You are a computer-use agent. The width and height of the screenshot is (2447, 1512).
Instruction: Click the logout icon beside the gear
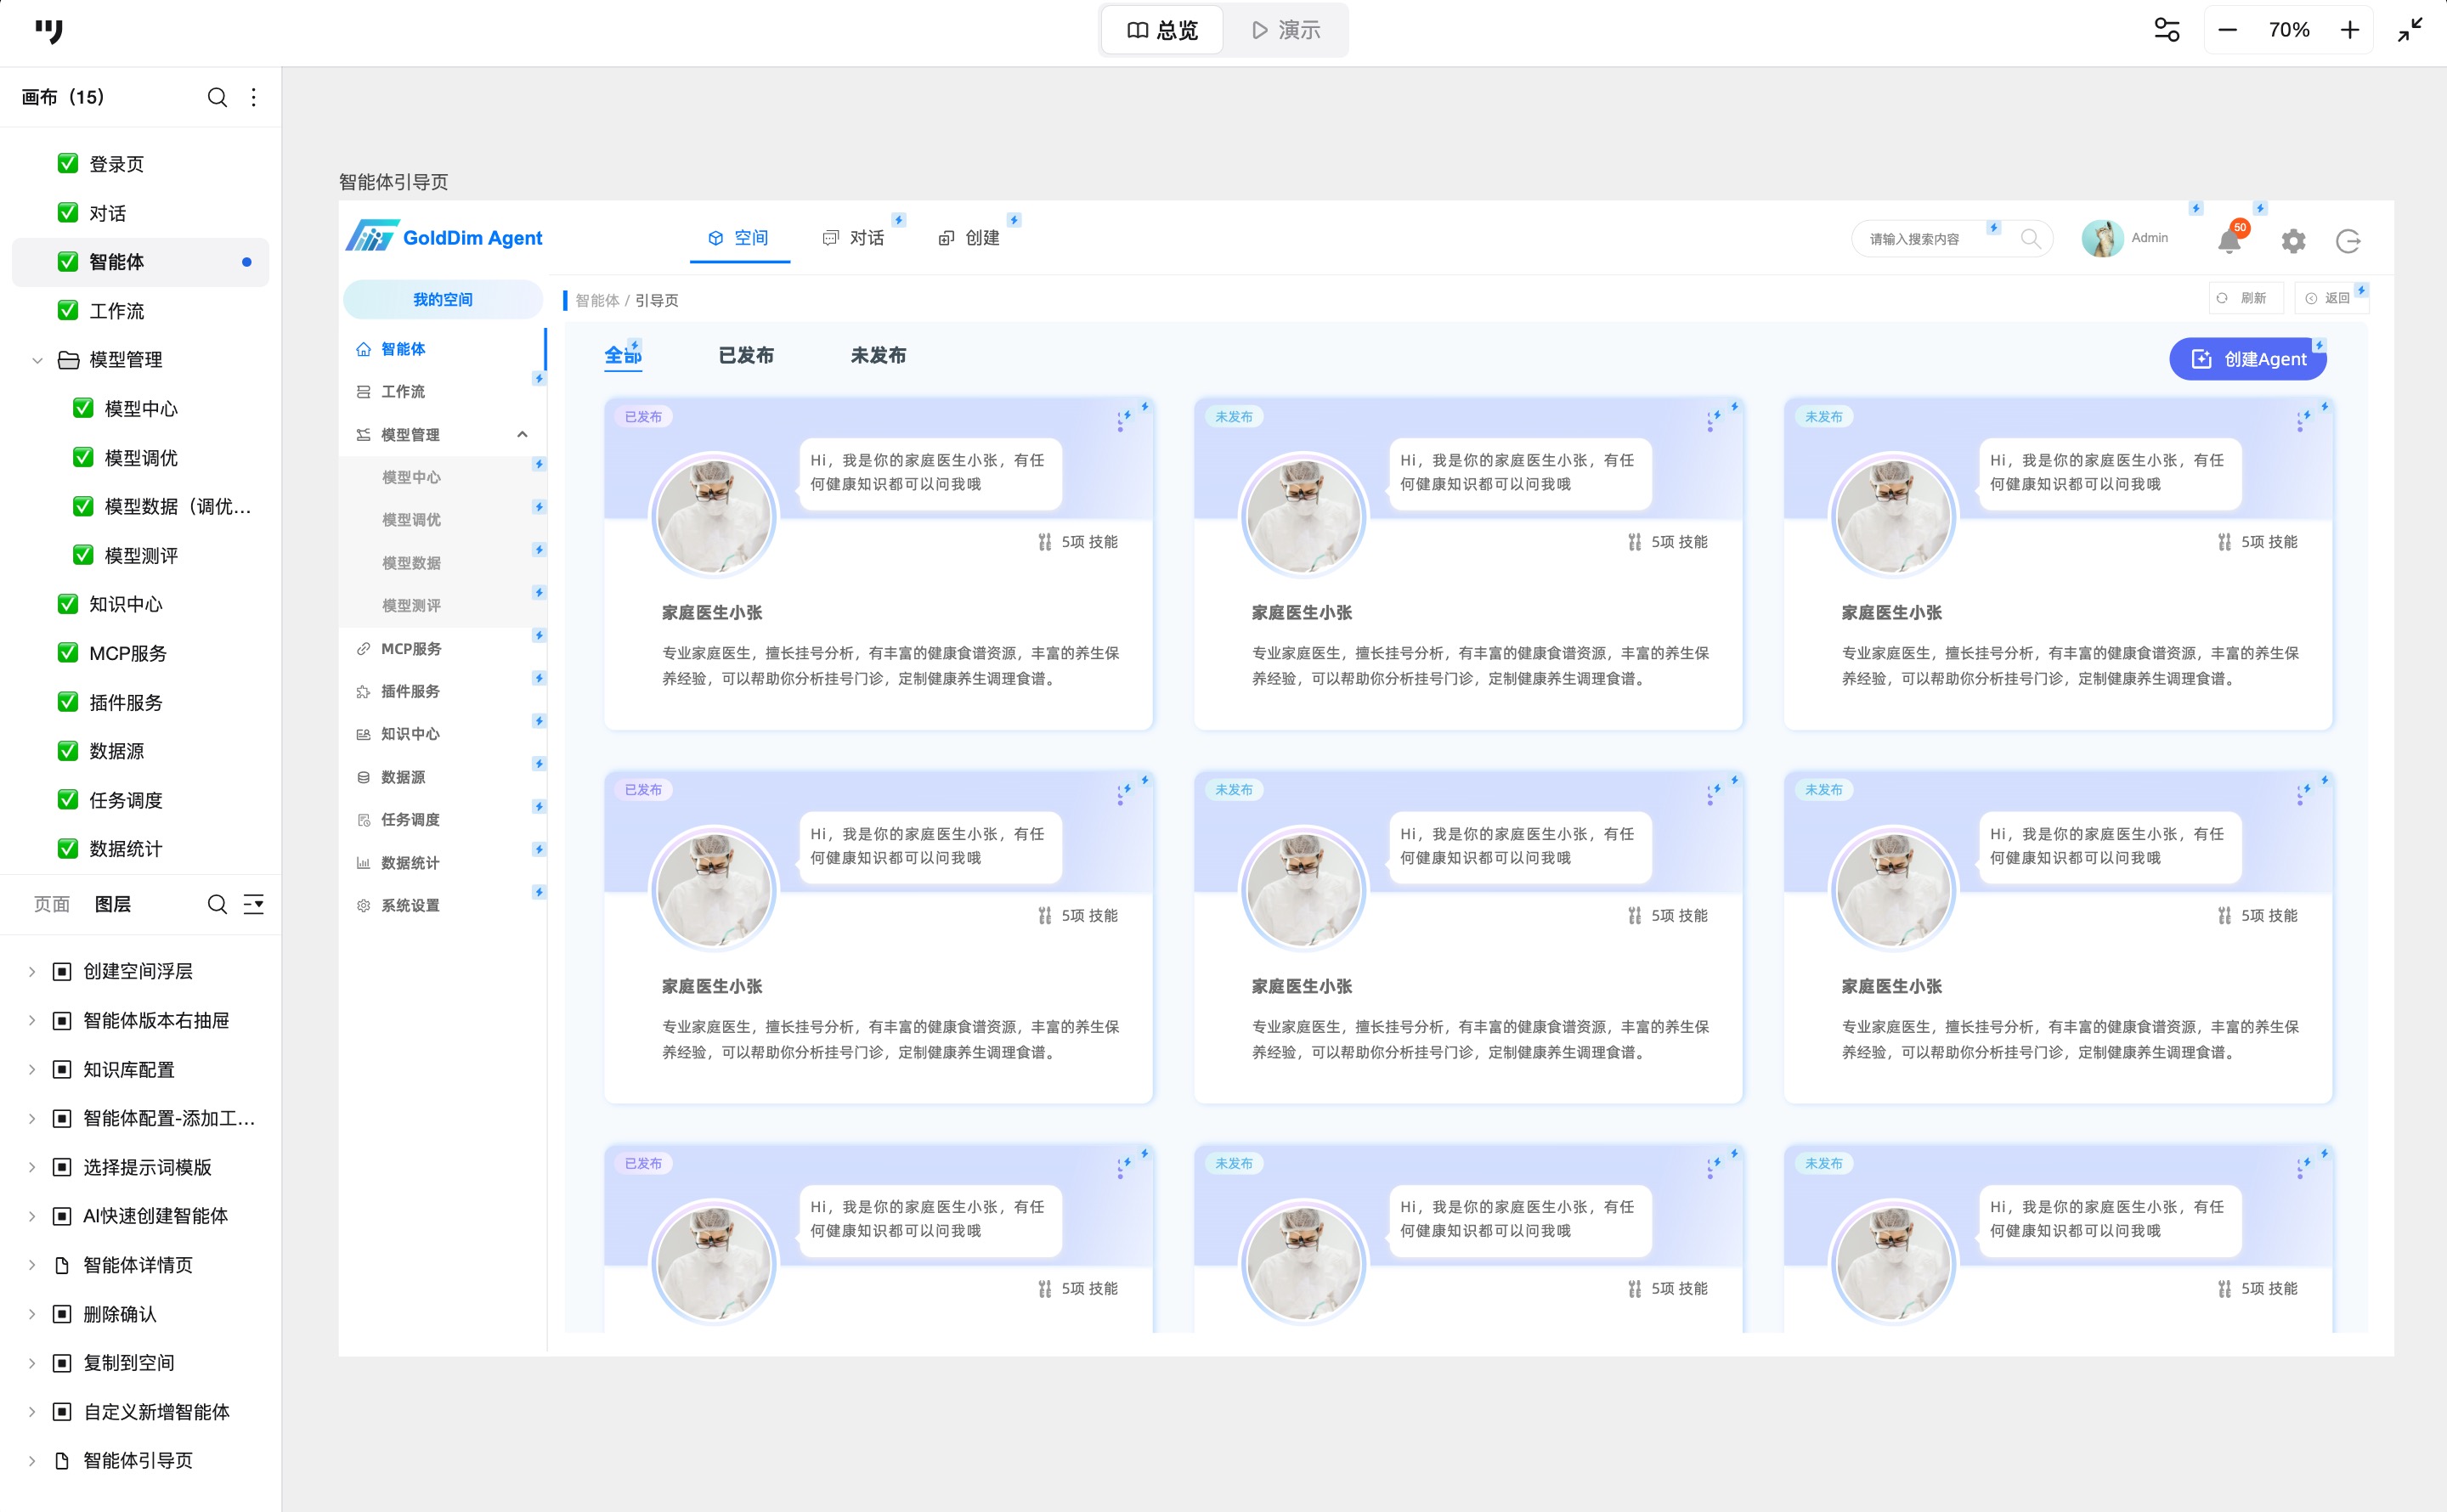[x=2348, y=241]
